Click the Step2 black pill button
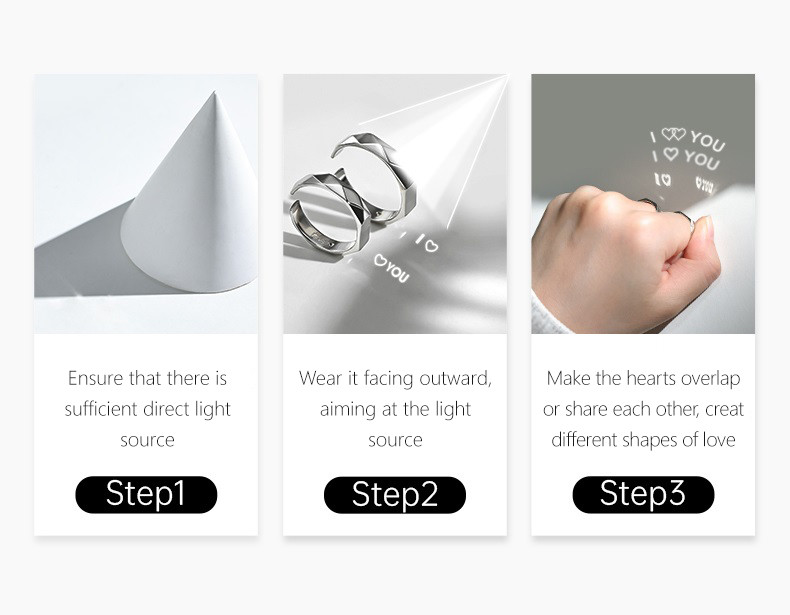The width and height of the screenshot is (790, 615). coord(394,495)
